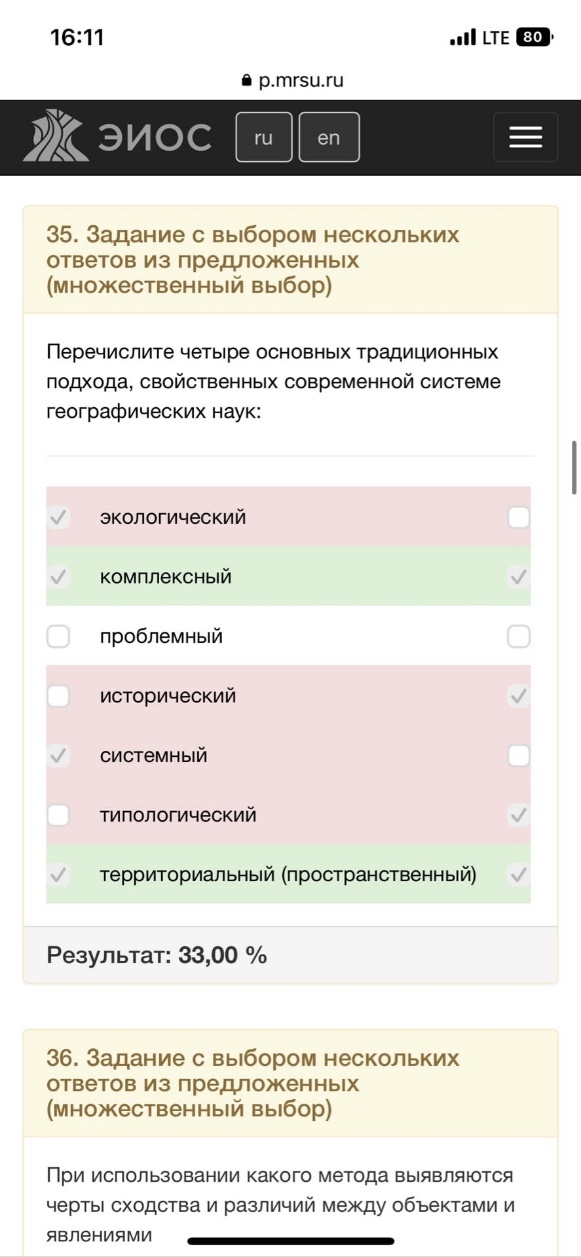Toggle left checkbox for экологический
Image resolution: width=581 pixels, height=1257 pixels.
[59, 517]
